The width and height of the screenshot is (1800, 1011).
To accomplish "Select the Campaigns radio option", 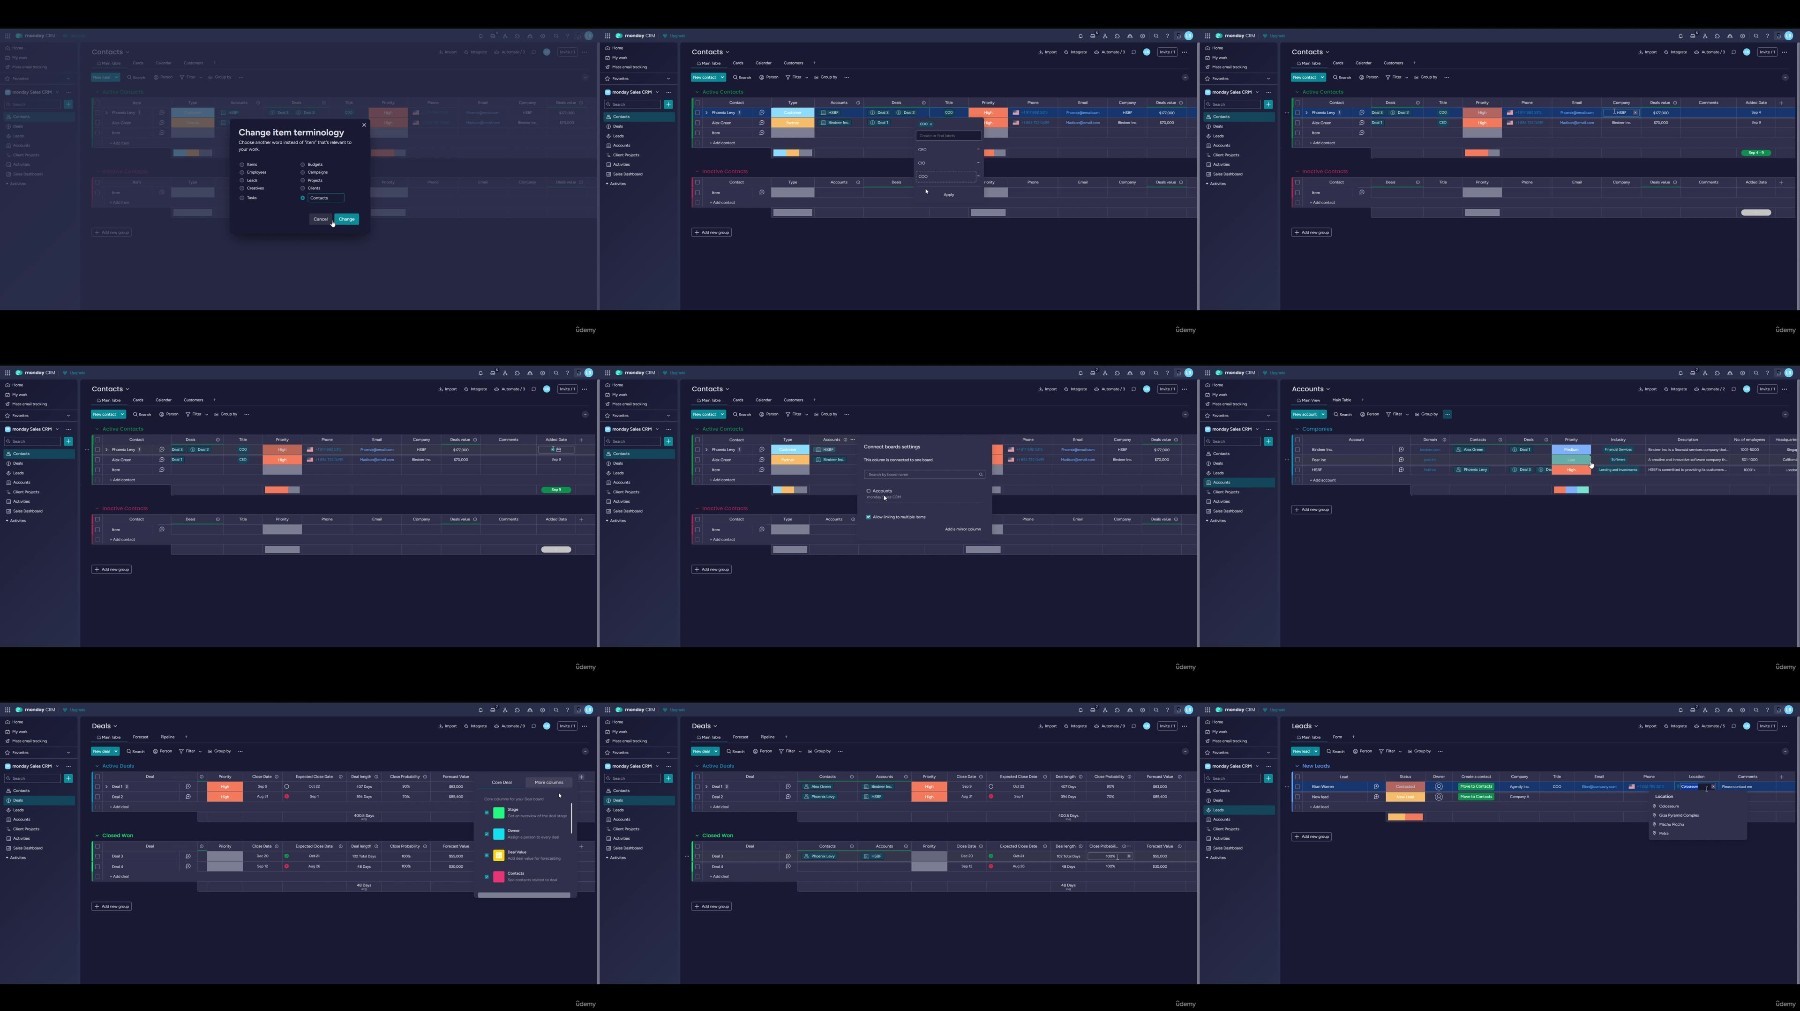I will tap(303, 173).
